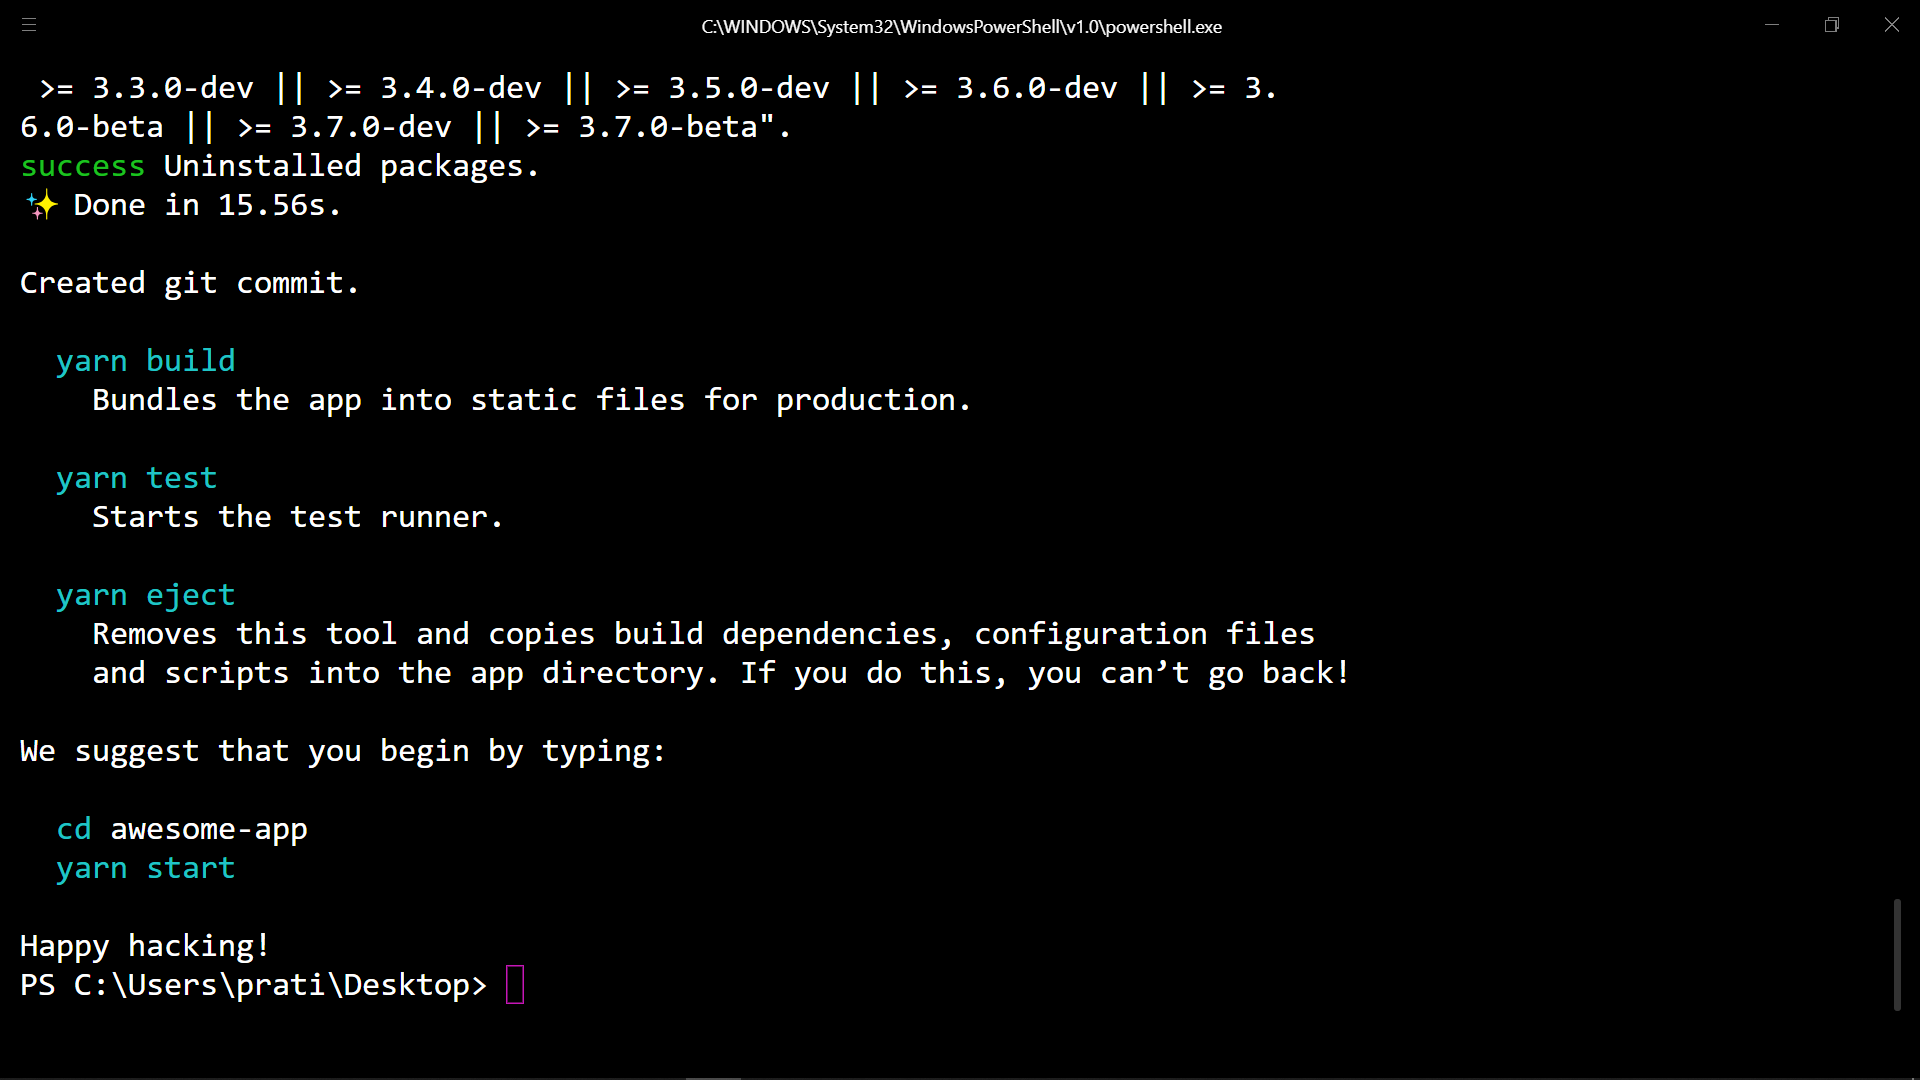Click the 'yarn build' command text
The image size is (1920, 1080).
pos(146,361)
